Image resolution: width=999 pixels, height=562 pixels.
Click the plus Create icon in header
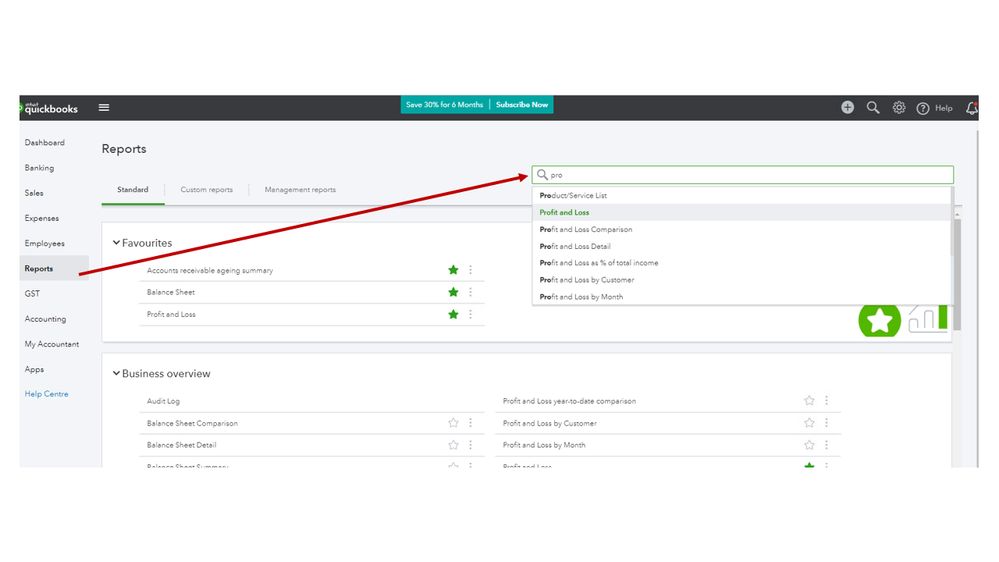tap(847, 108)
